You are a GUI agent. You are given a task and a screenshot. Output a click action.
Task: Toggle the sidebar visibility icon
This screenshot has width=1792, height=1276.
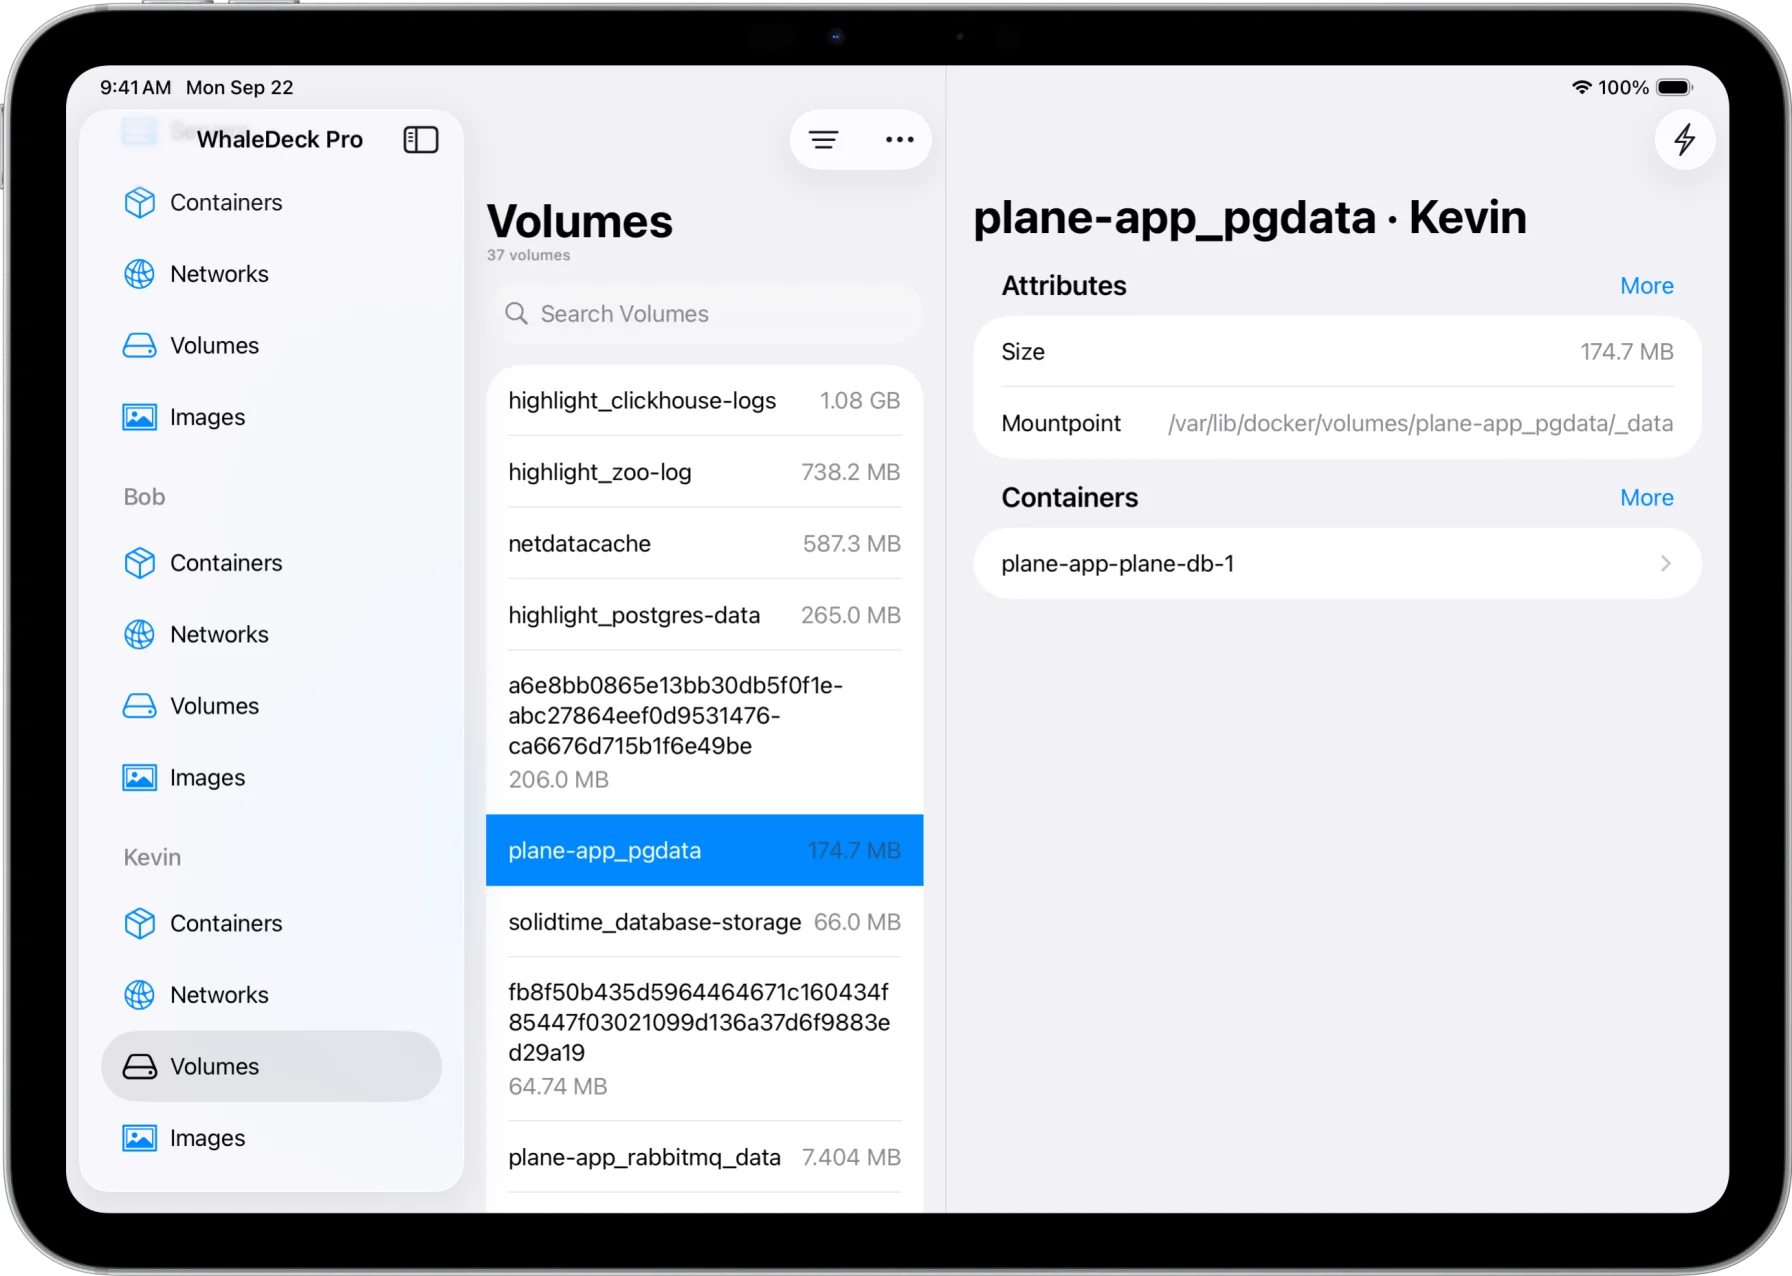(420, 139)
